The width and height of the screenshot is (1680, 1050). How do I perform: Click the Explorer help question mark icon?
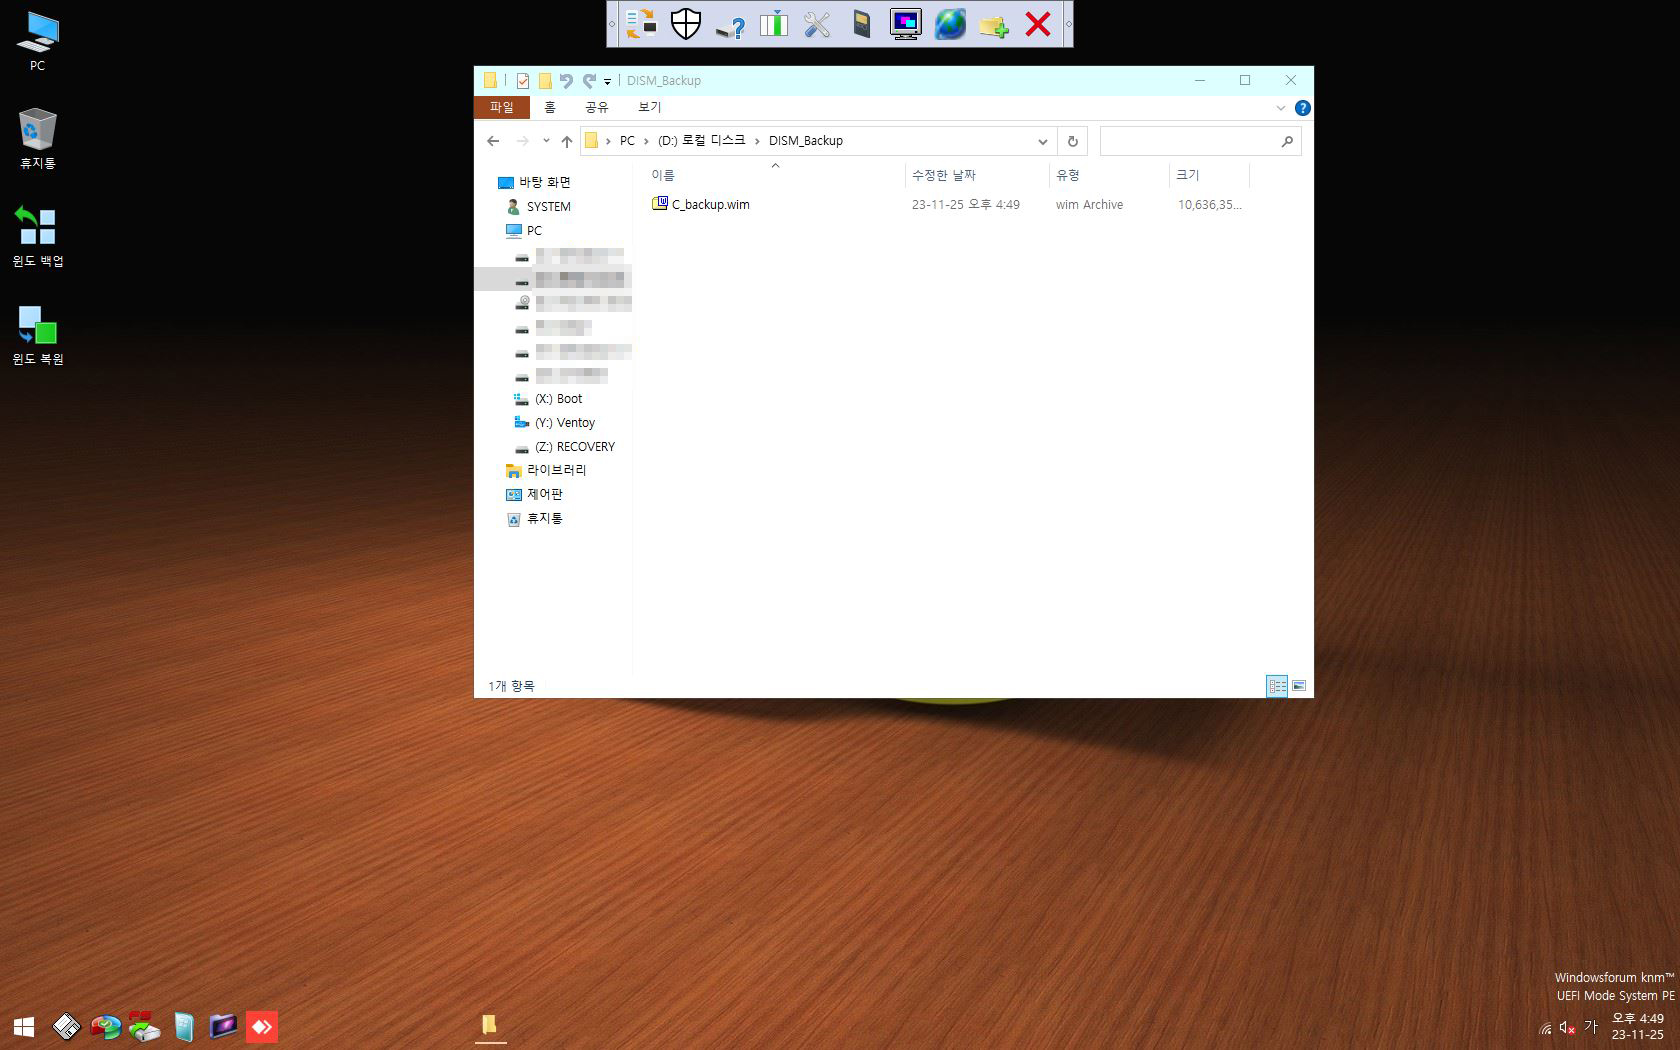tap(1302, 108)
